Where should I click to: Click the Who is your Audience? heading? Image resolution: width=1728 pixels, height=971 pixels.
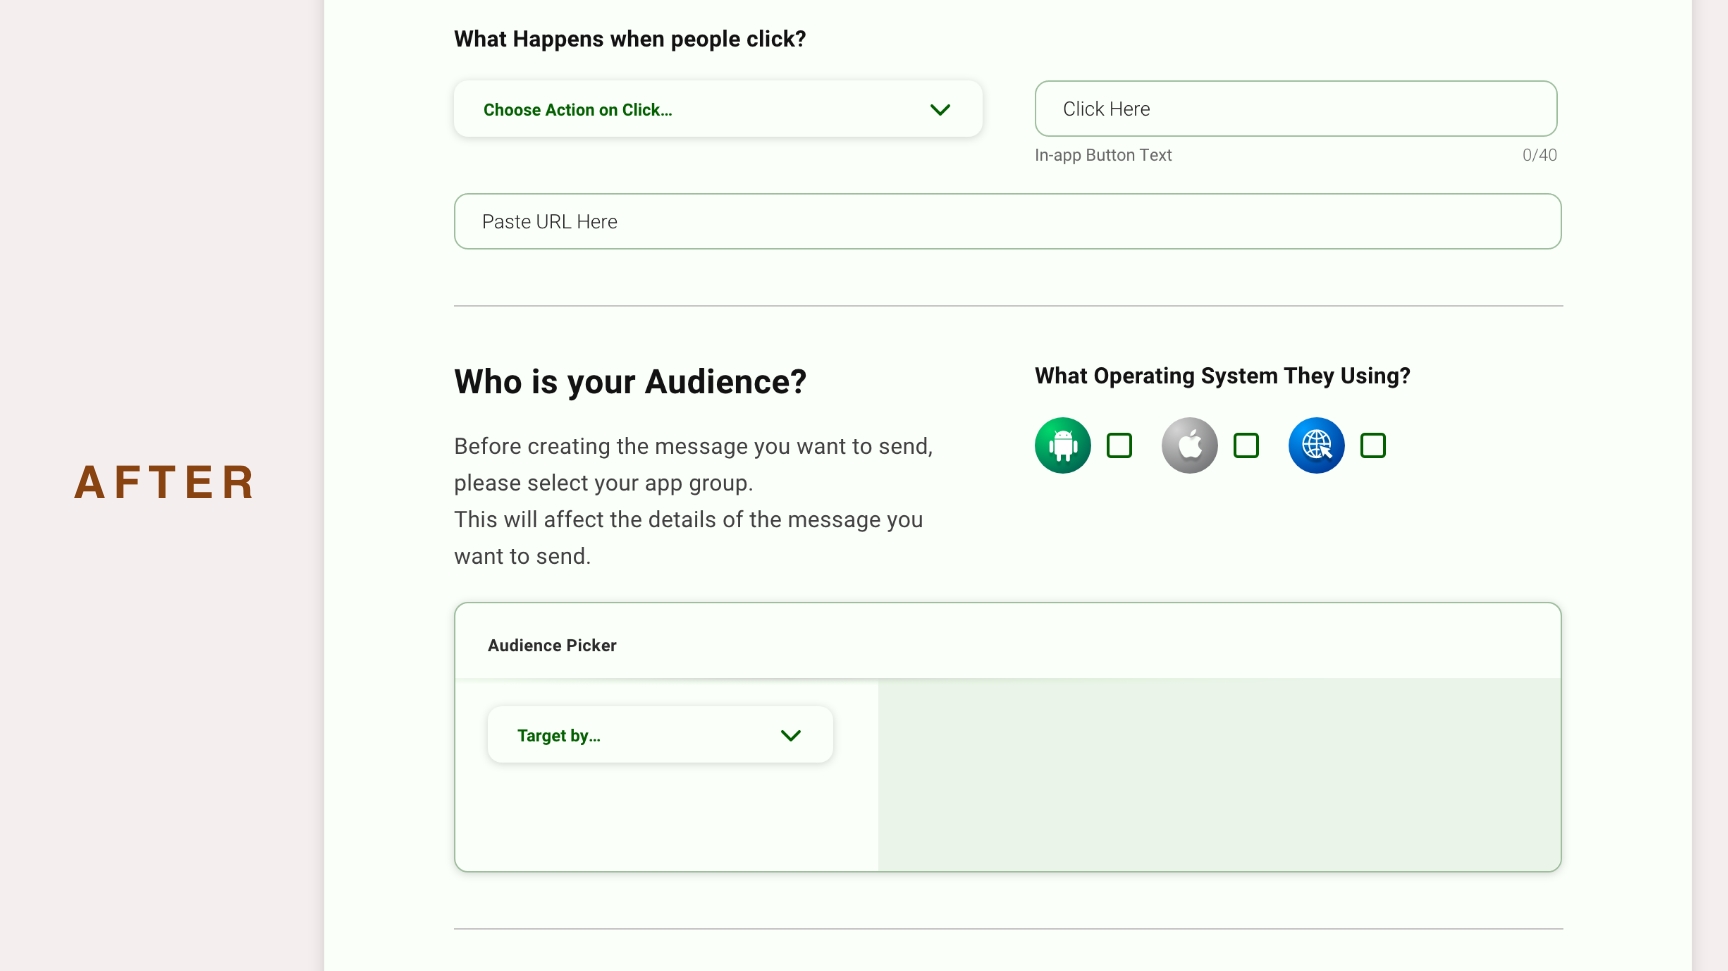[x=630, y=382]
